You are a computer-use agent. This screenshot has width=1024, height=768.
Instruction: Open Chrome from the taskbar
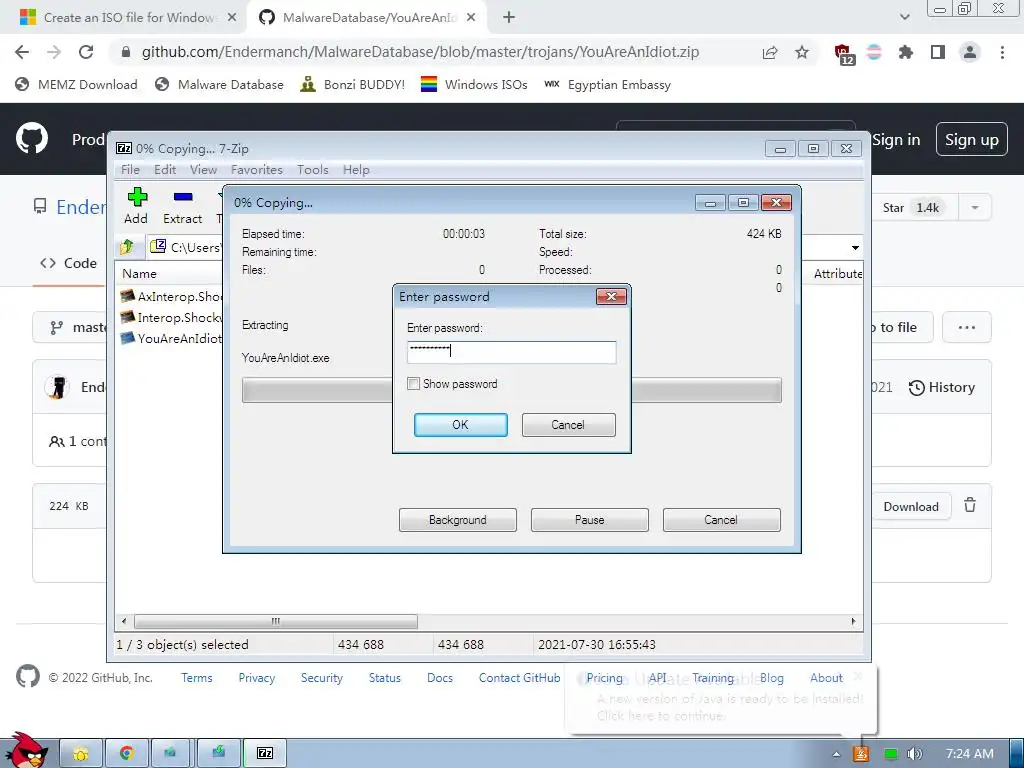pyautogui.click(x=127, y=753)
